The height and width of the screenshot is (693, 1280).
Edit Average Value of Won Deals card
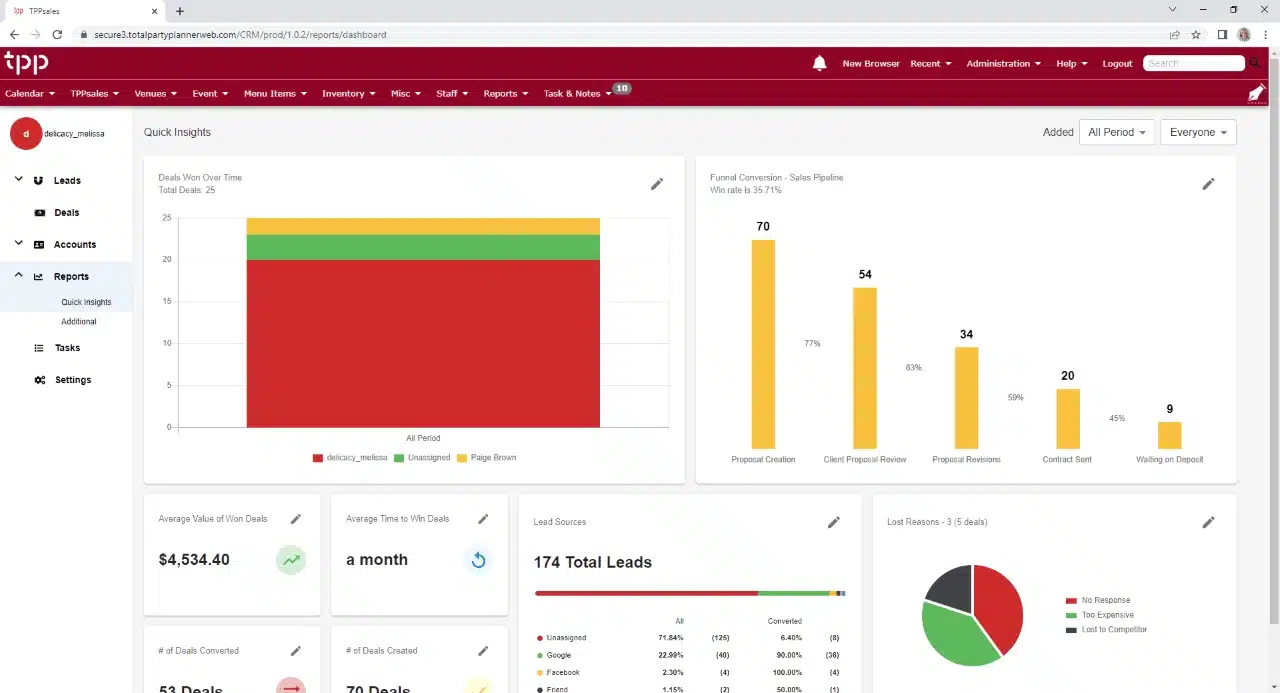click(296, 519)
